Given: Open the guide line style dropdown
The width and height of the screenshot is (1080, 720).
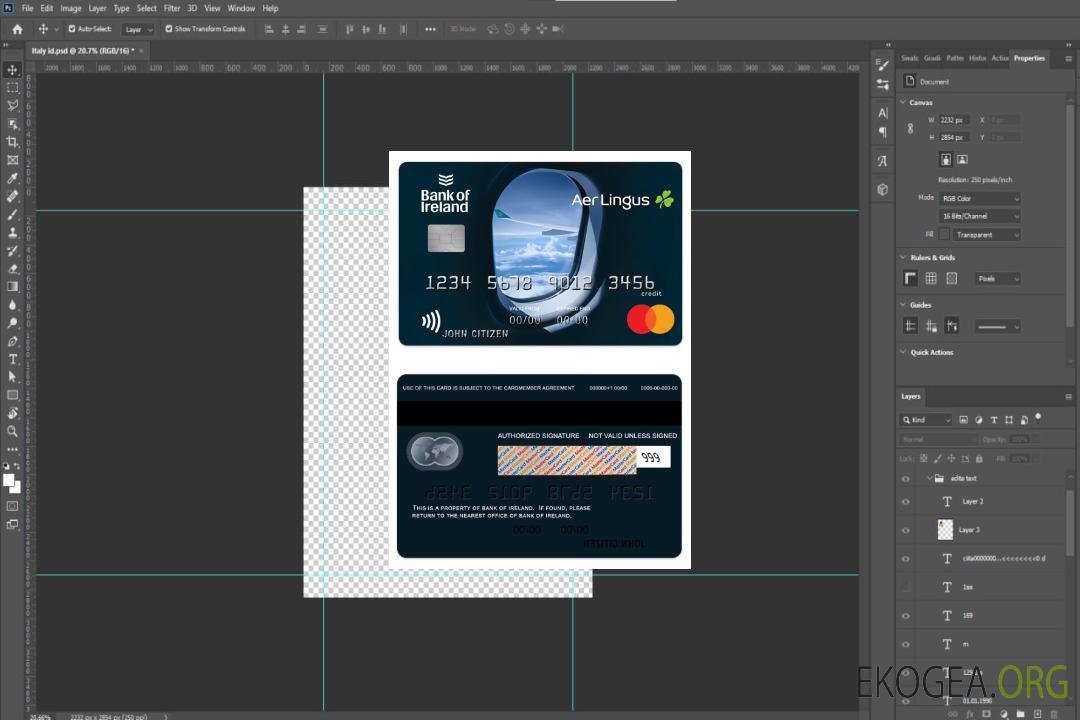Looking at the screenshot, I should [997, 327].
